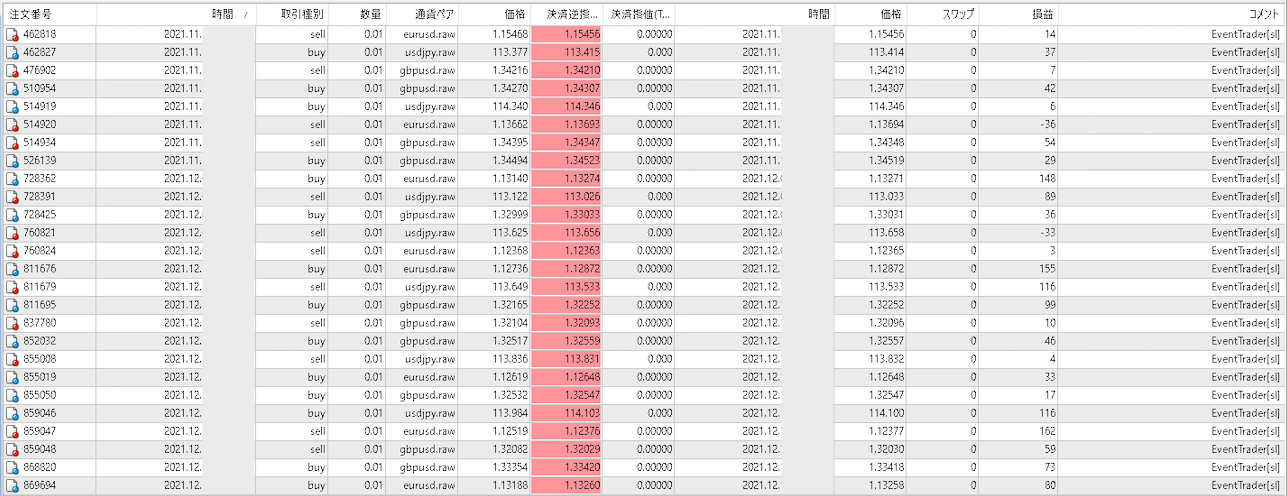The image size is (1287, 496).
Task: Choose the icon for order 811679
Action: pyautogui.click(x=12, y=286)
